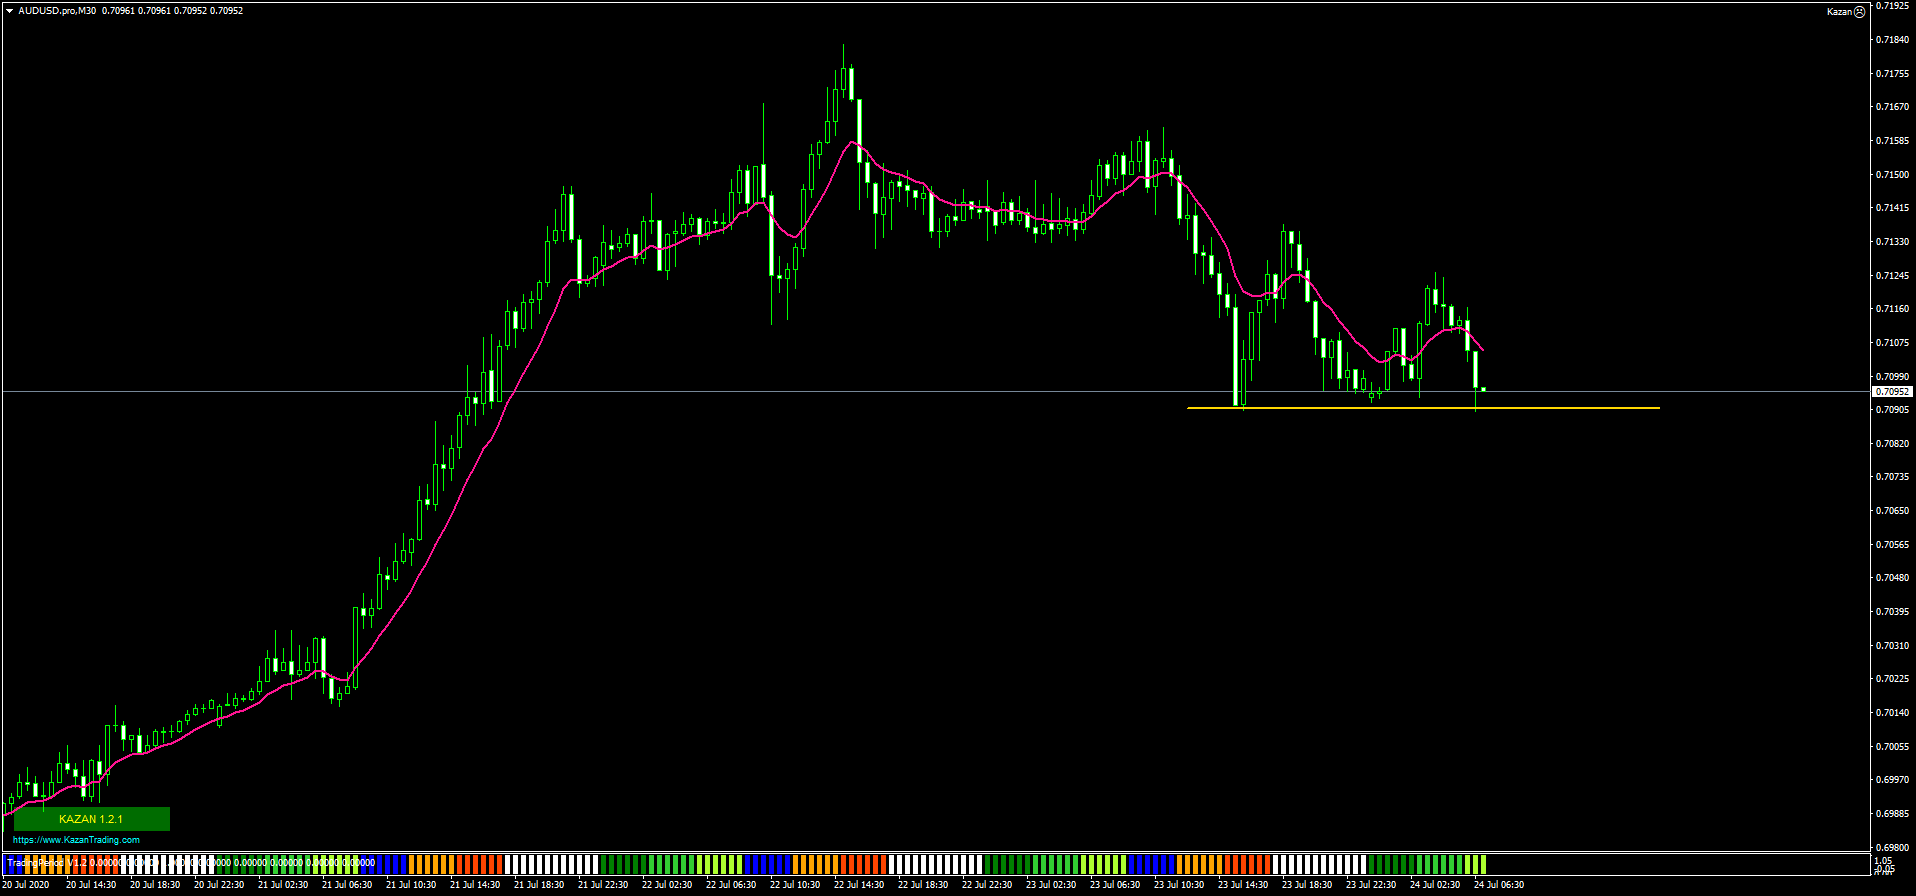Viewport: 1916px width, 896px height.
Task: Click the 21 Jul 06:30 time label
Action: [347, 885]
